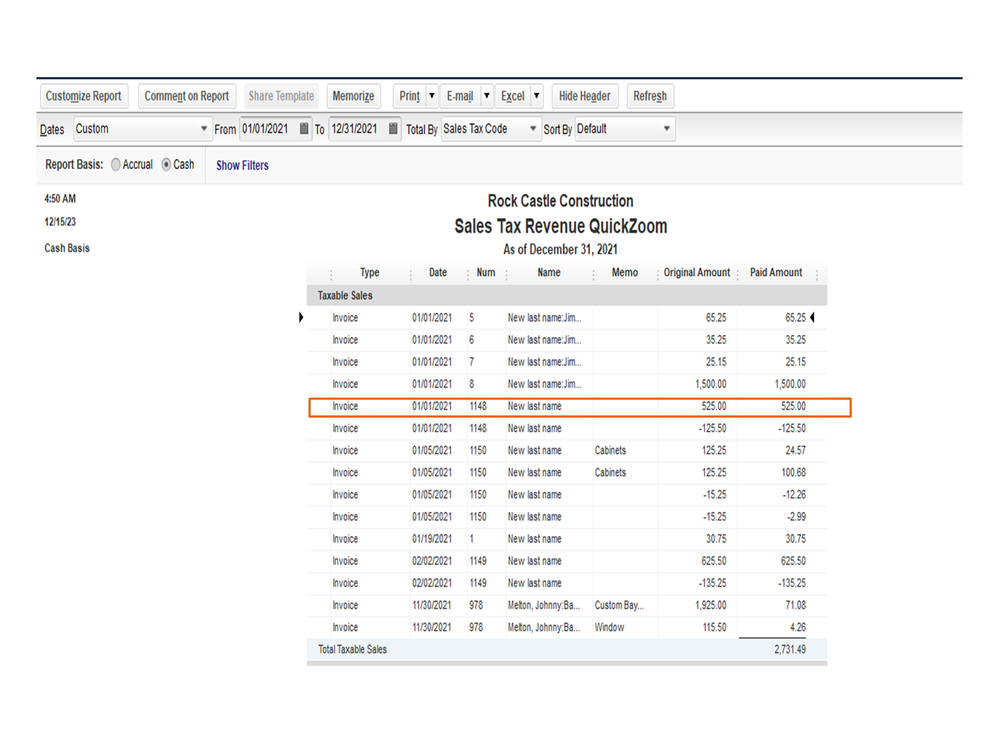Click the As of December 31, 2021 subtitle
This screenshot has width=999, height=749.
pyautogui.click(x=560, y=249)
